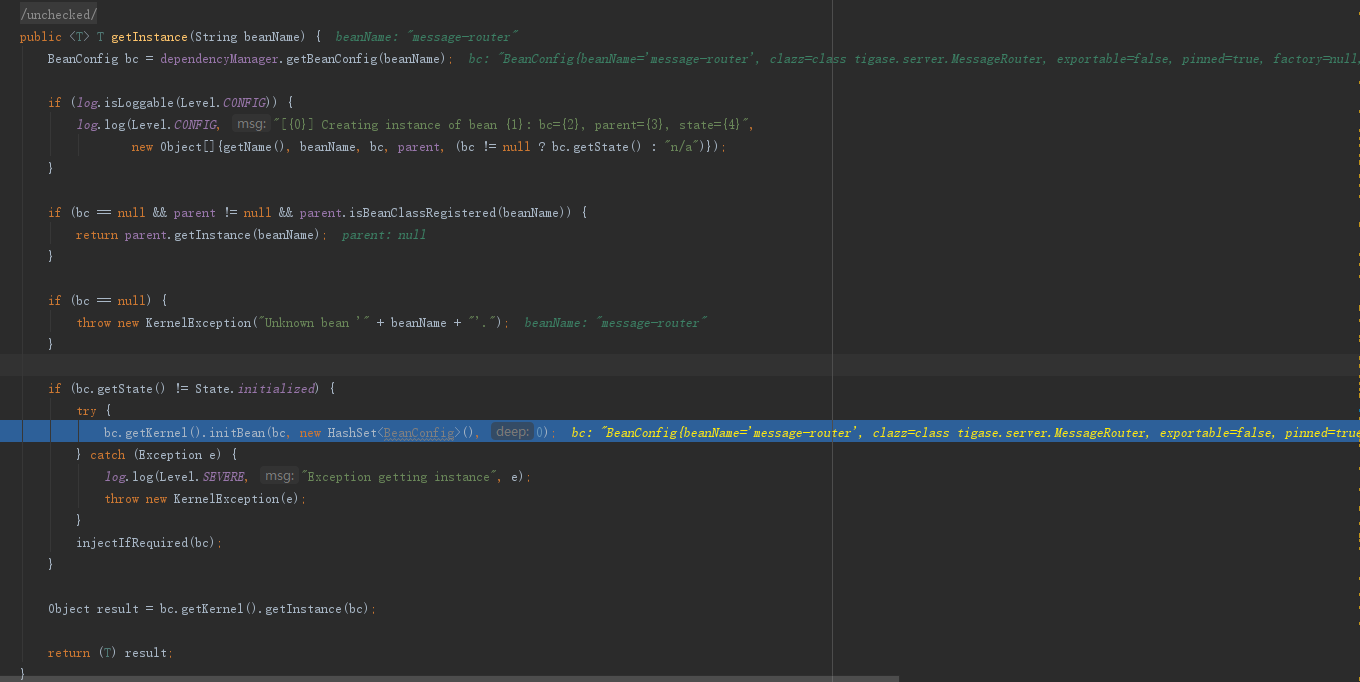
Task: Expand the folded /unchecked/ annotation
Action: [x=59, y=14]
